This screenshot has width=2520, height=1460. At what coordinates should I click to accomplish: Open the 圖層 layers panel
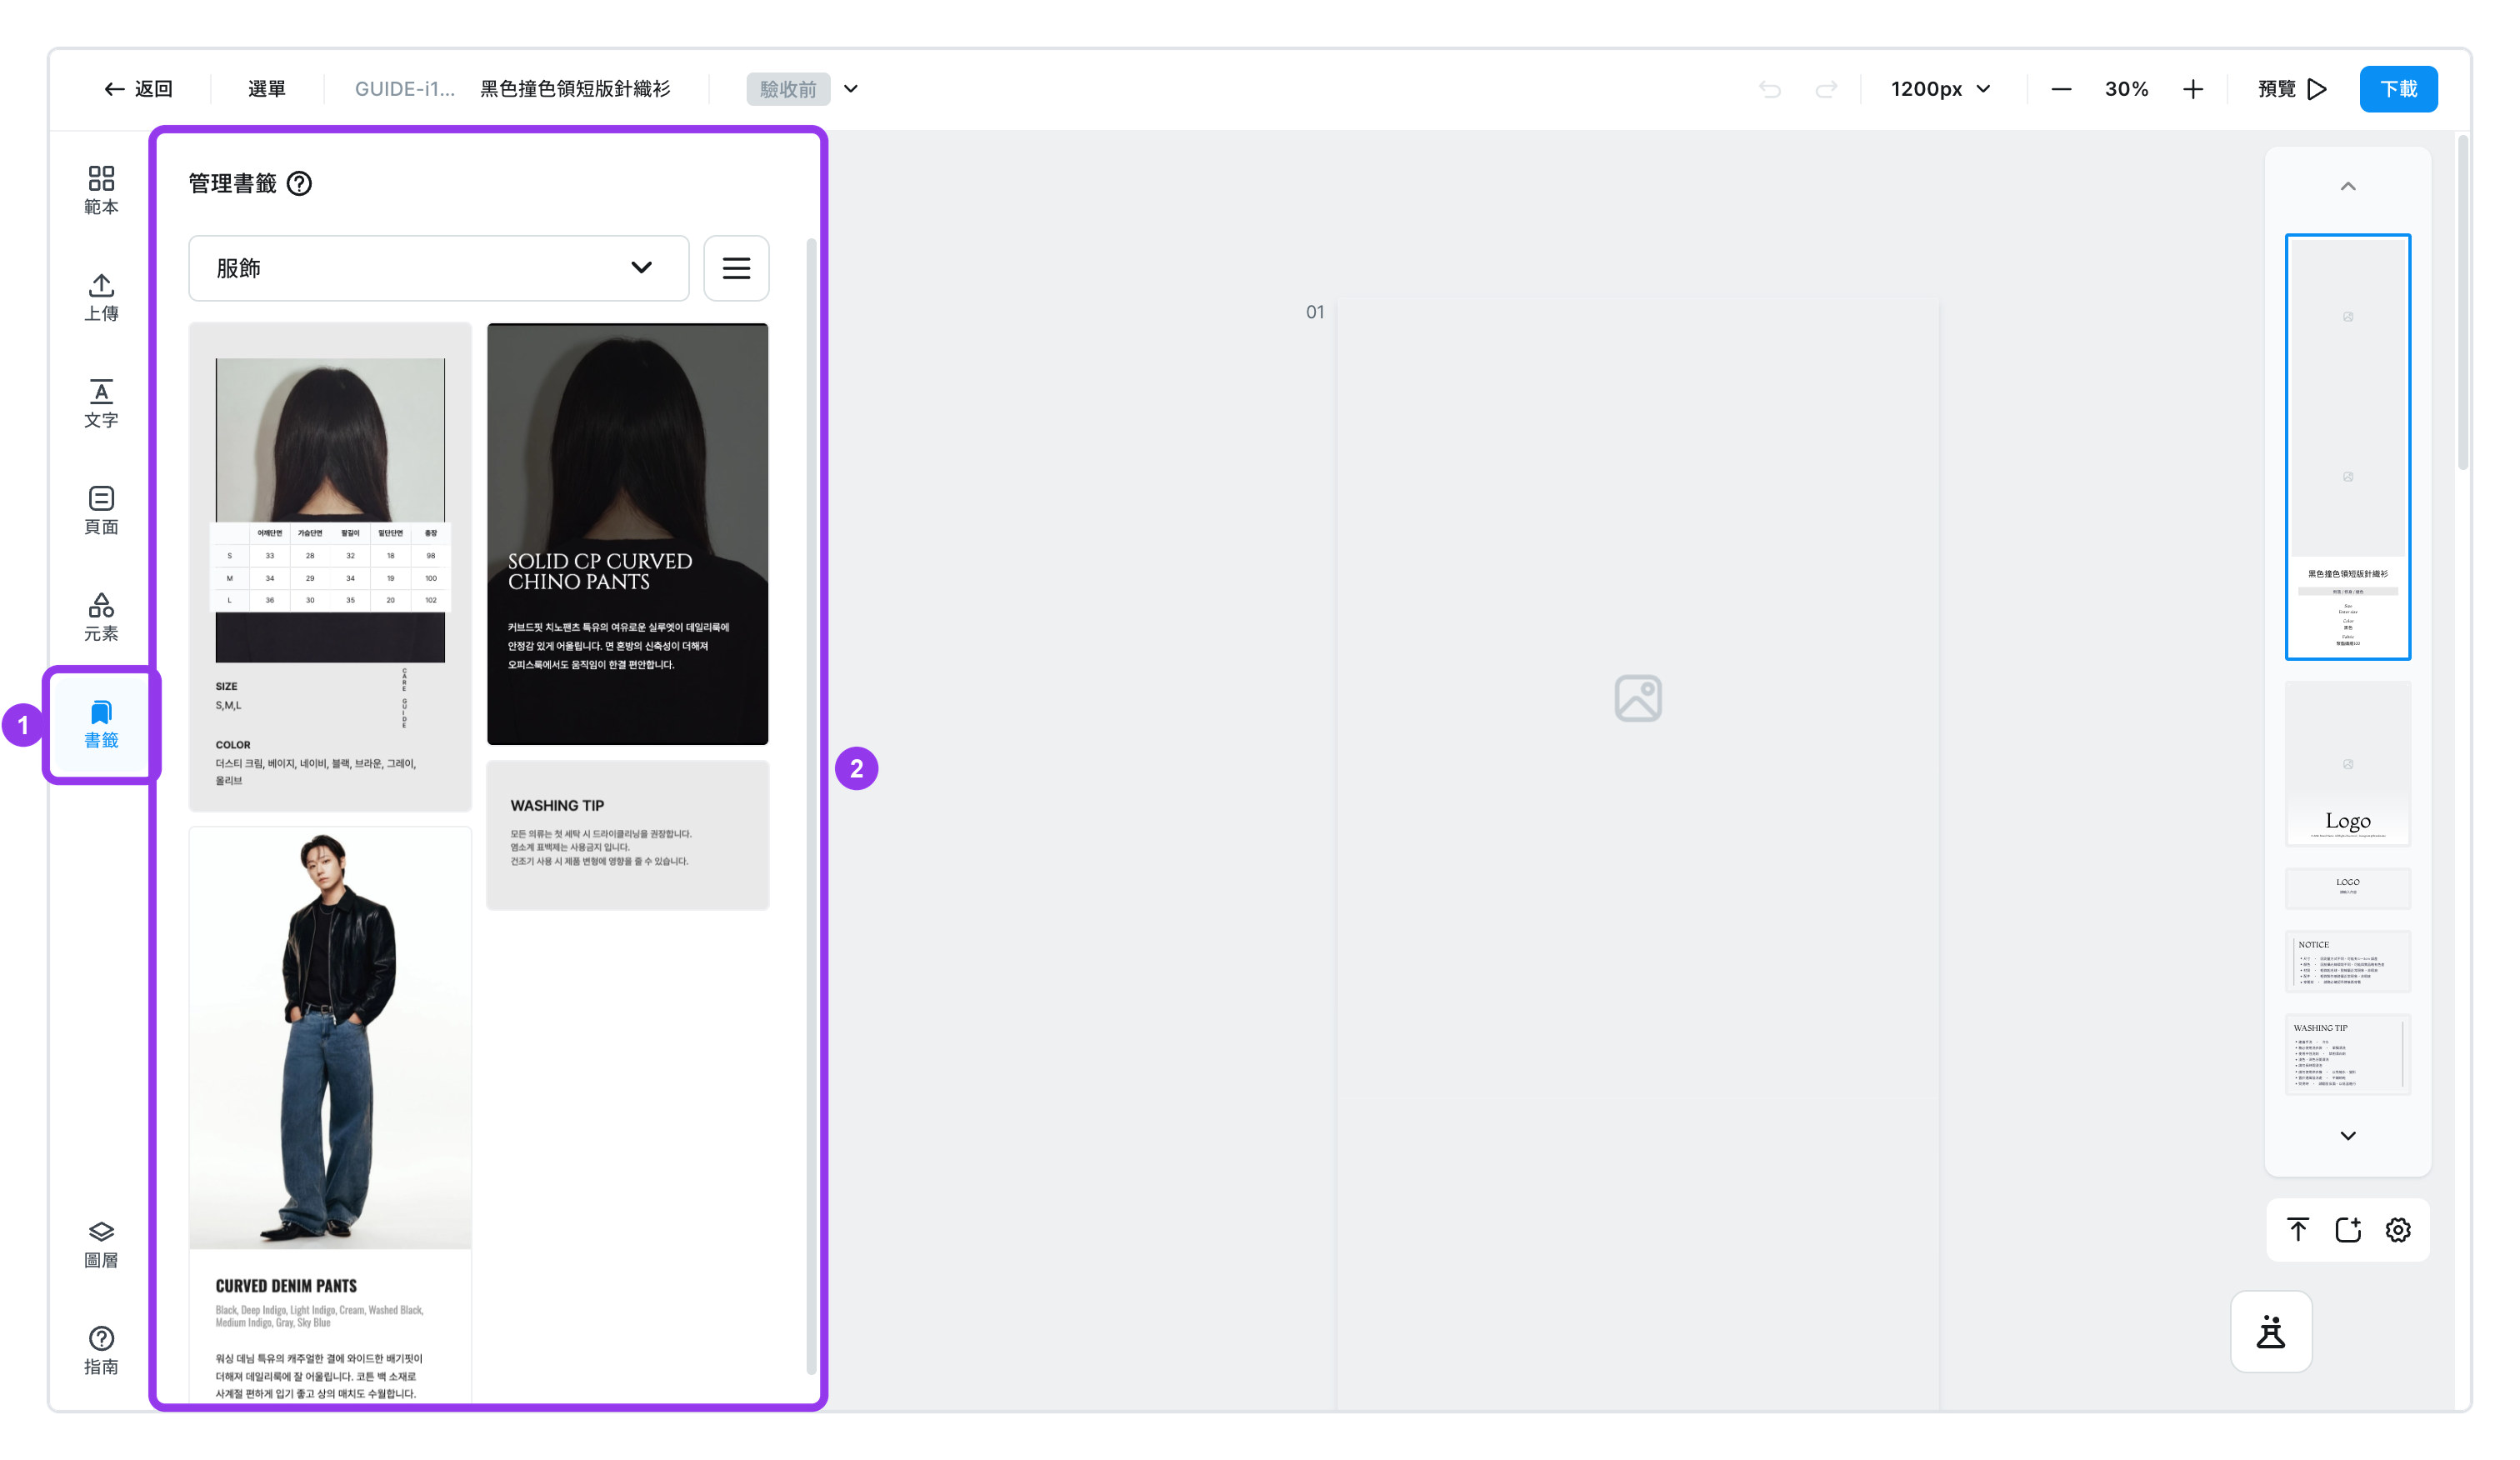[x=101, y=1244]
